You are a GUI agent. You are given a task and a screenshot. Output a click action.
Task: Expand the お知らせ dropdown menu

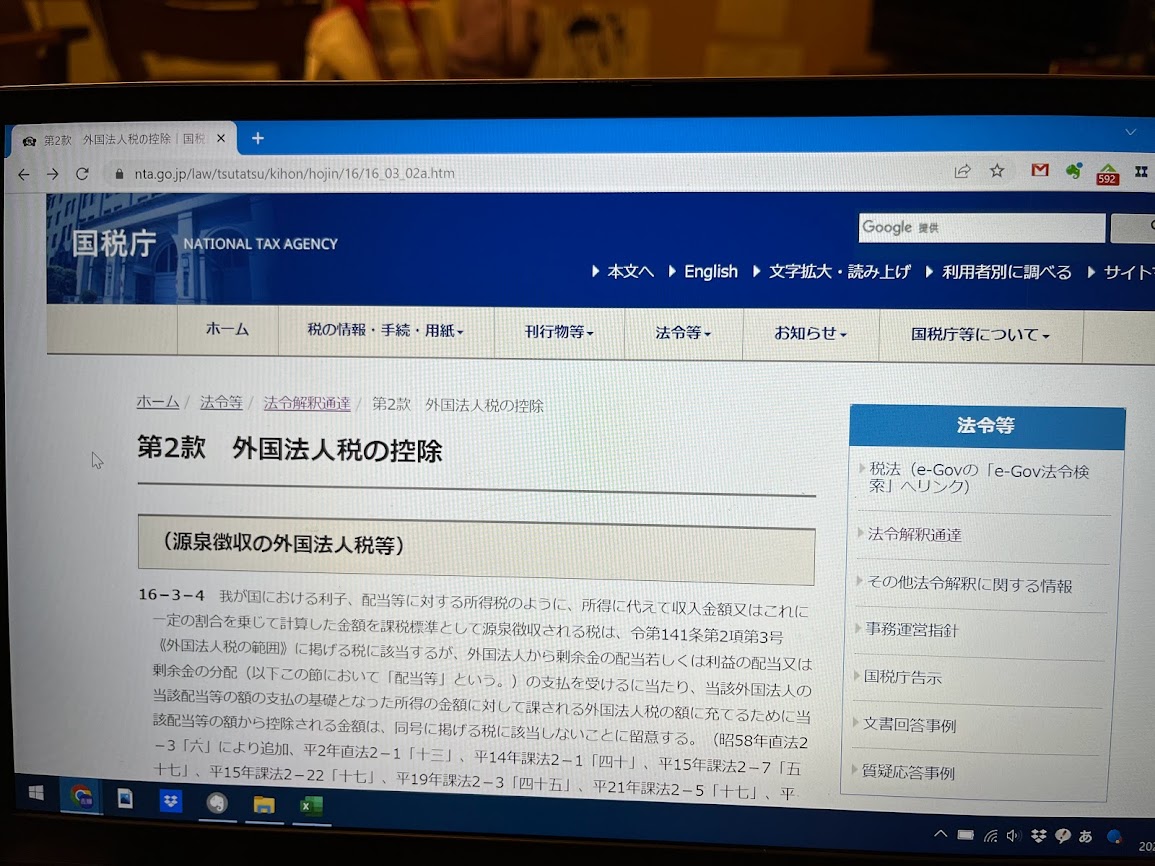pyautogui.click(x=810, y=333)
